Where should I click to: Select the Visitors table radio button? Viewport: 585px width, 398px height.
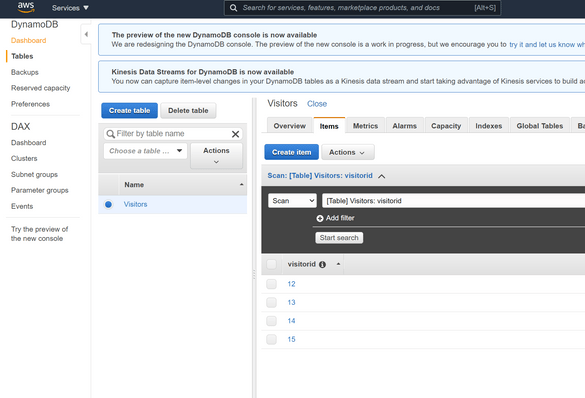(x=108, y=204)
